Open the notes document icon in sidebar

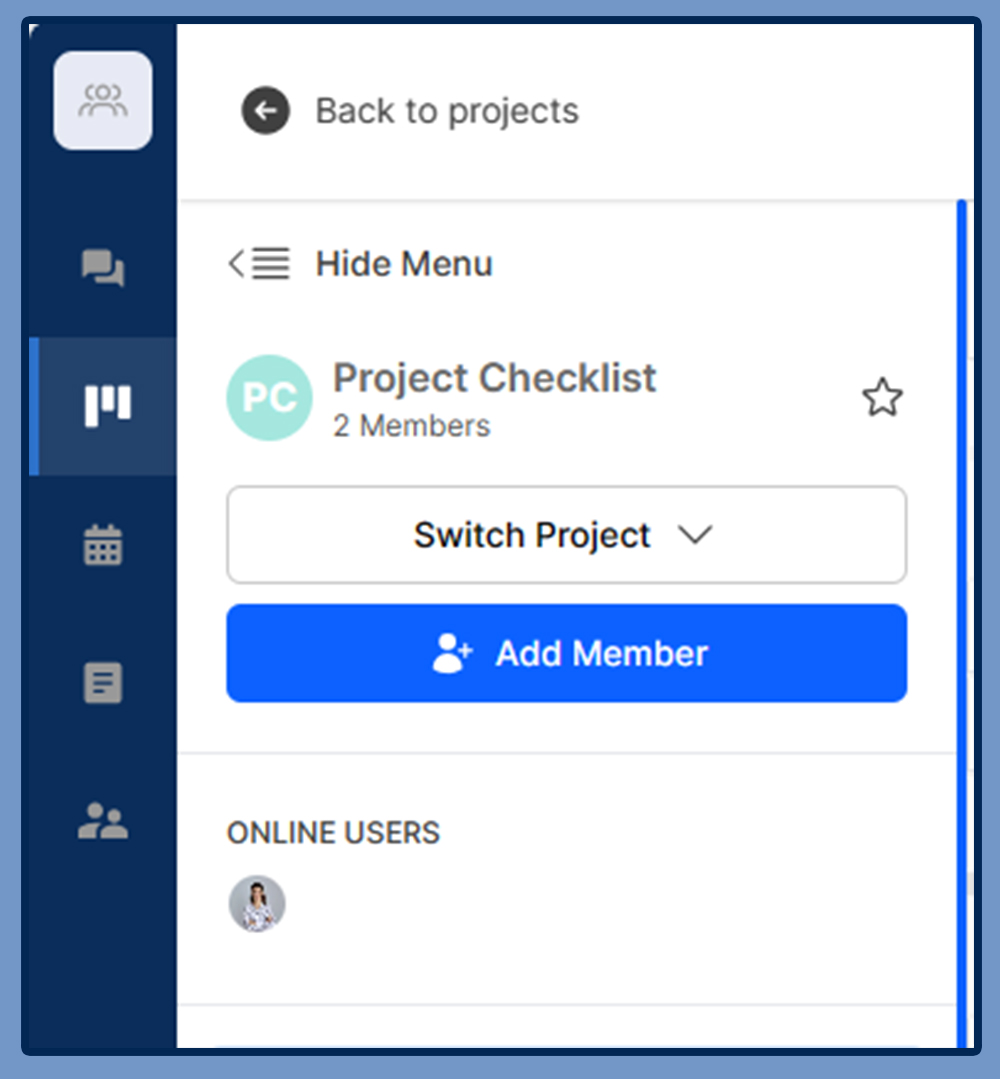pyautogui.click(x=103, y=683)
